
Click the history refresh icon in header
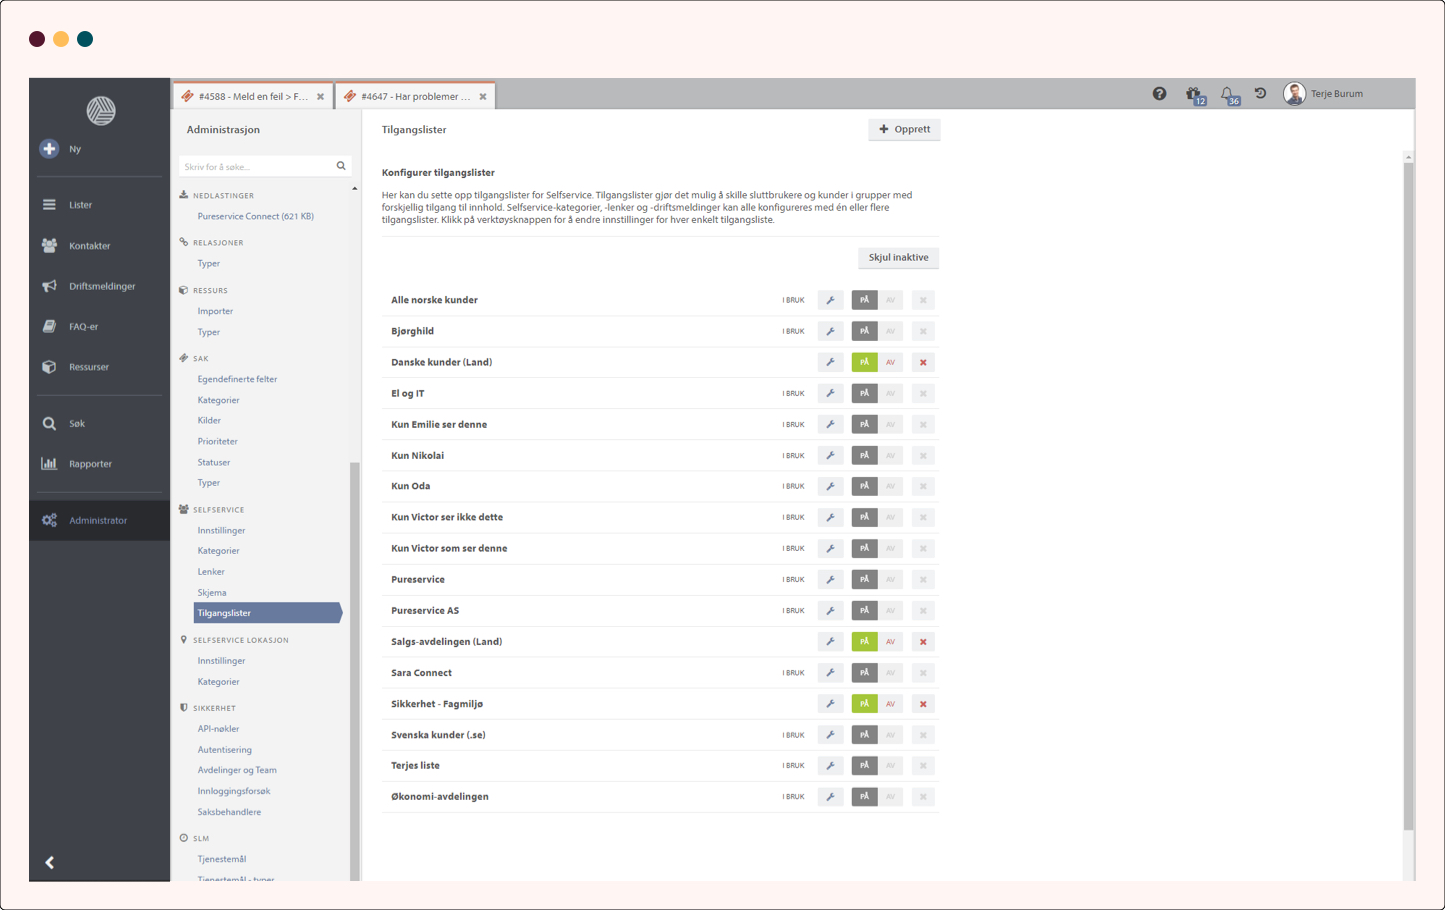click(1261, 94)
